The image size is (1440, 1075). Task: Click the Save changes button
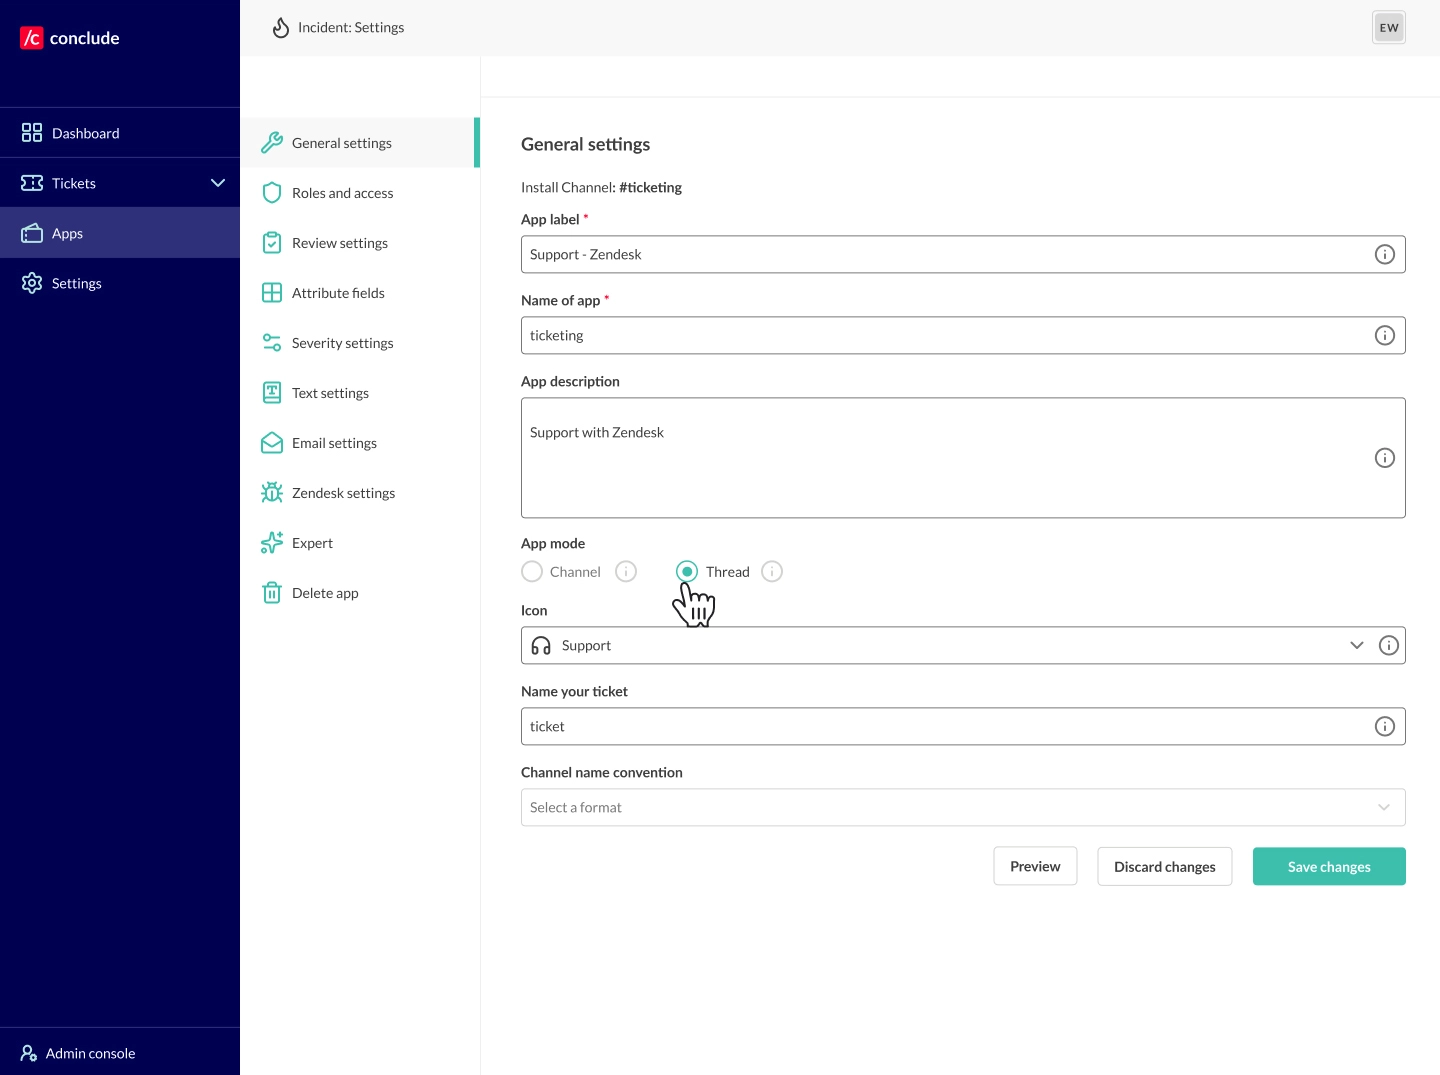1328,866
